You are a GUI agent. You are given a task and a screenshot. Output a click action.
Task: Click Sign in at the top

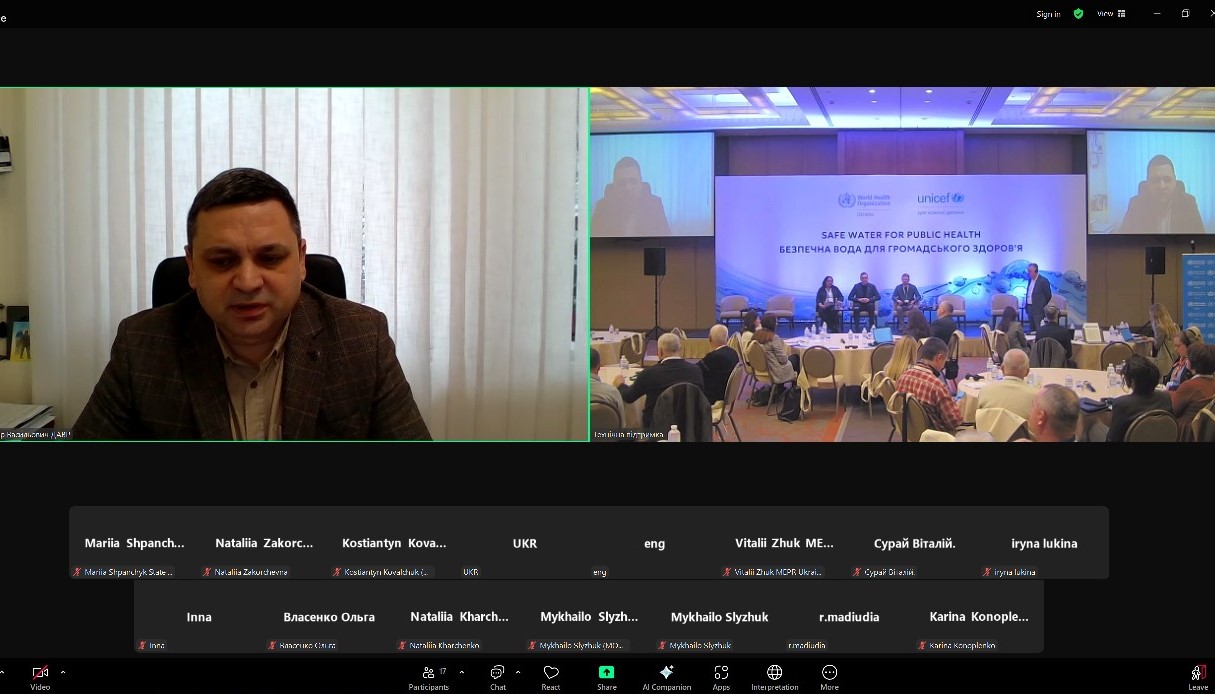1048,14
